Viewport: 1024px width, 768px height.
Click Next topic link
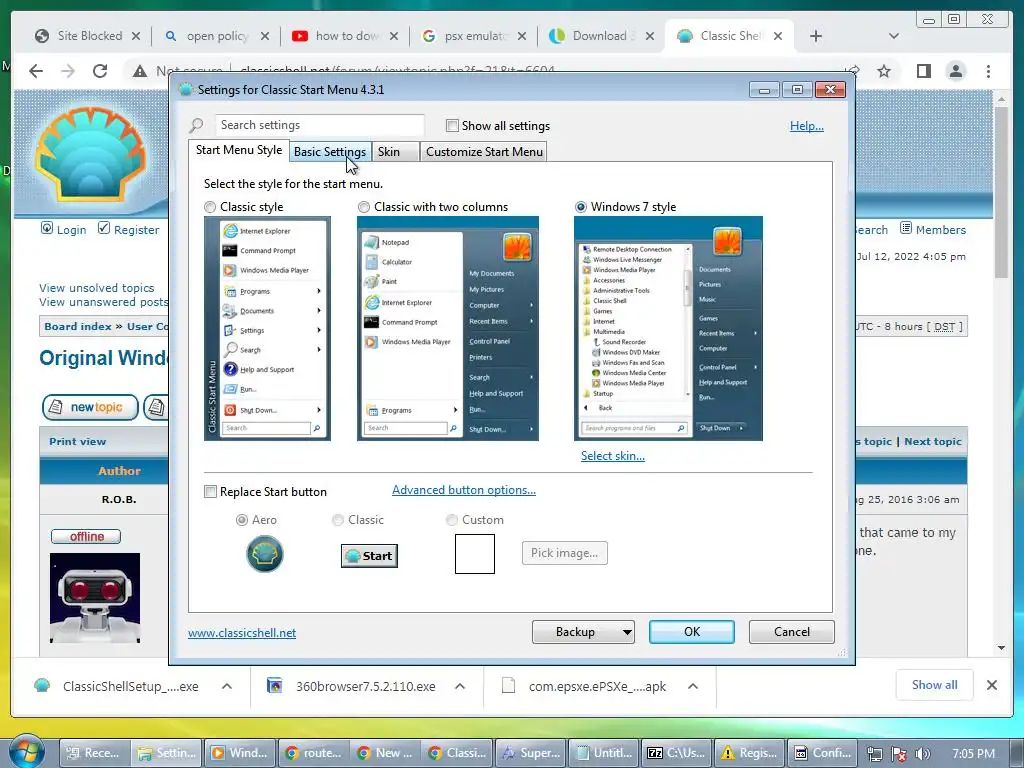933,441
